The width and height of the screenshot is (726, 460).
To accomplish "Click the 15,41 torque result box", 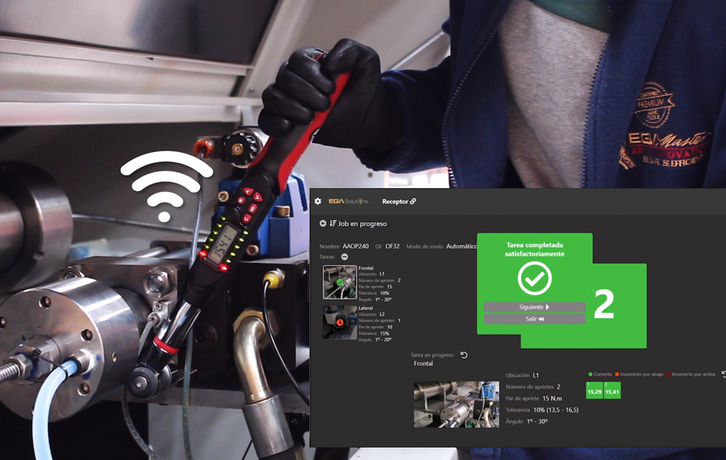I will 611,390.
